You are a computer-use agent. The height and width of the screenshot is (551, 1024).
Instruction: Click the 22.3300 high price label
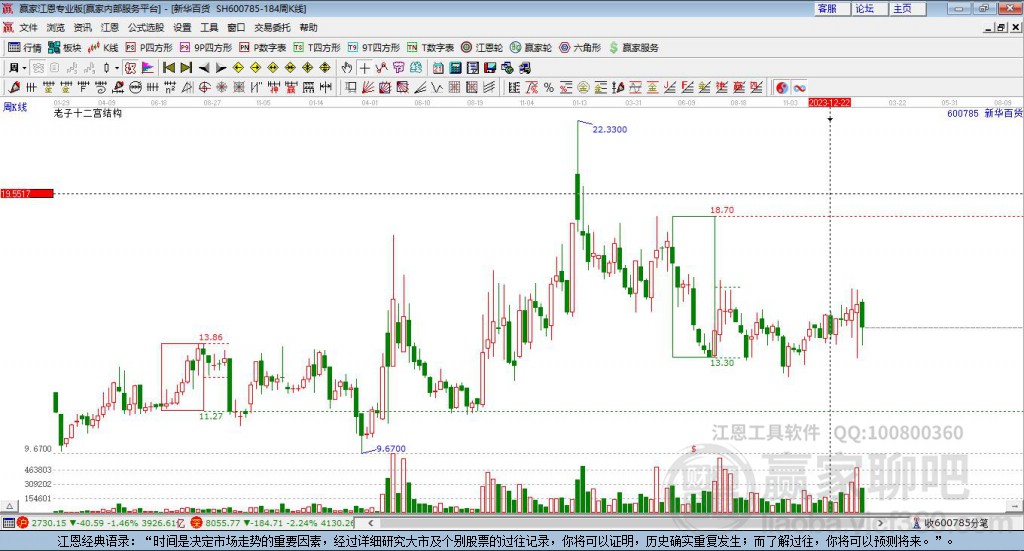tap(609, 129)
